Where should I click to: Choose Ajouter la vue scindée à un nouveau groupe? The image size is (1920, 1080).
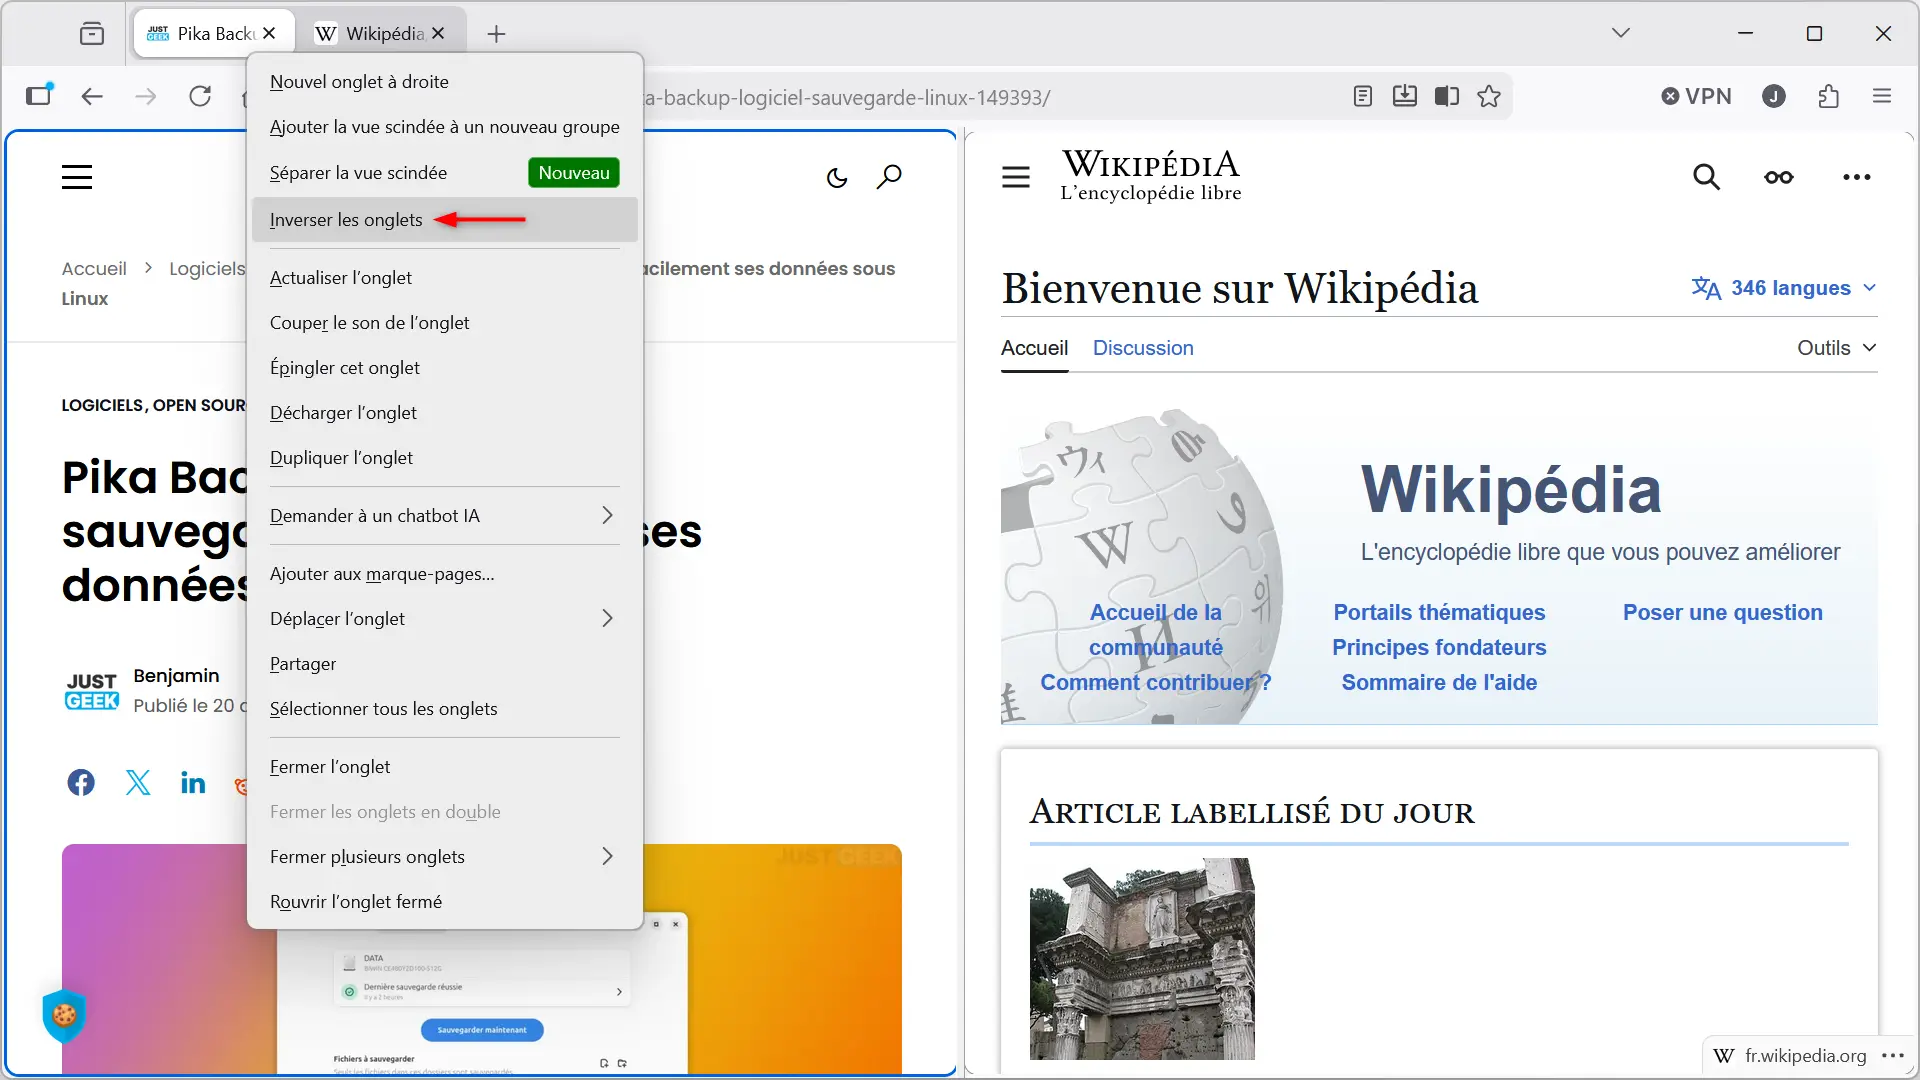coord(445,127)
